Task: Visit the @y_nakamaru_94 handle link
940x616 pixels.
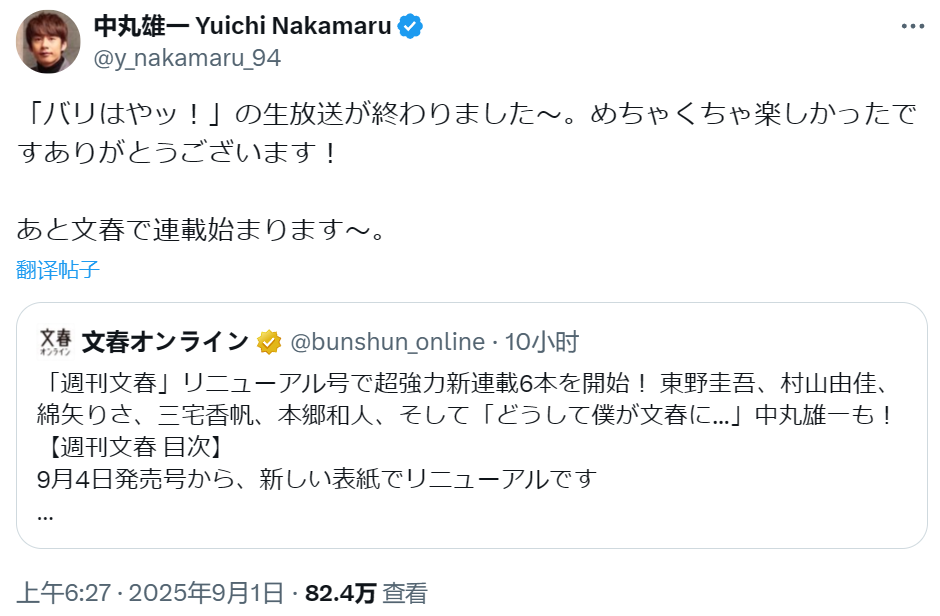Action: click(x=187, y=58)
